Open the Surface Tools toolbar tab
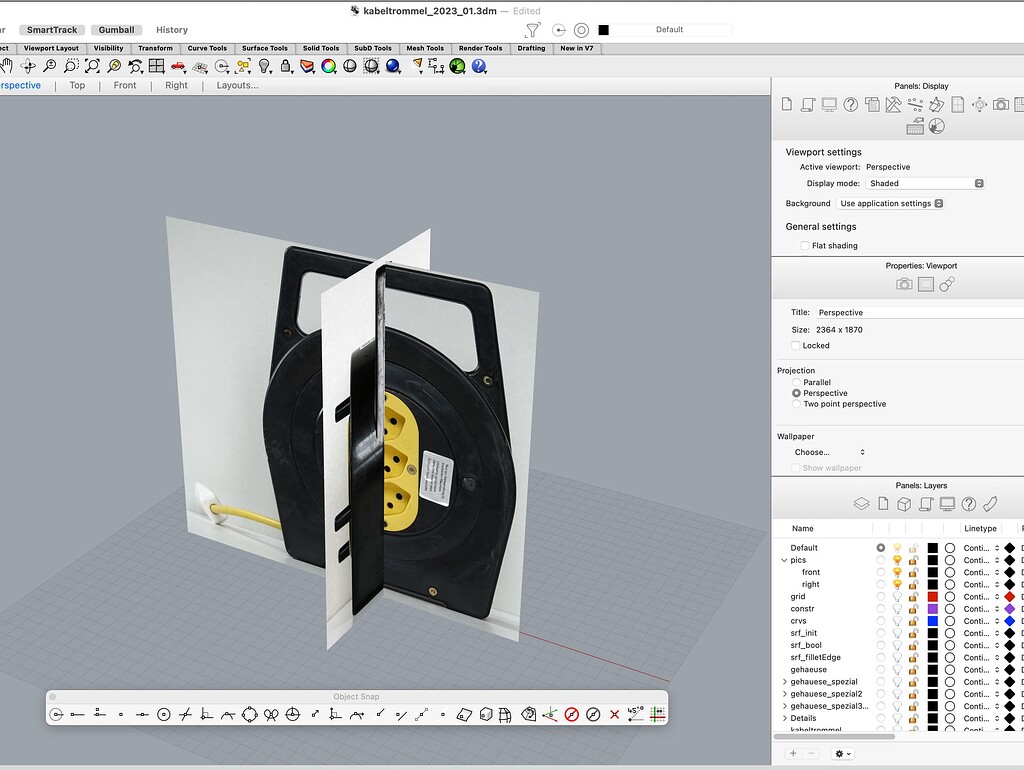 point(264,48)
